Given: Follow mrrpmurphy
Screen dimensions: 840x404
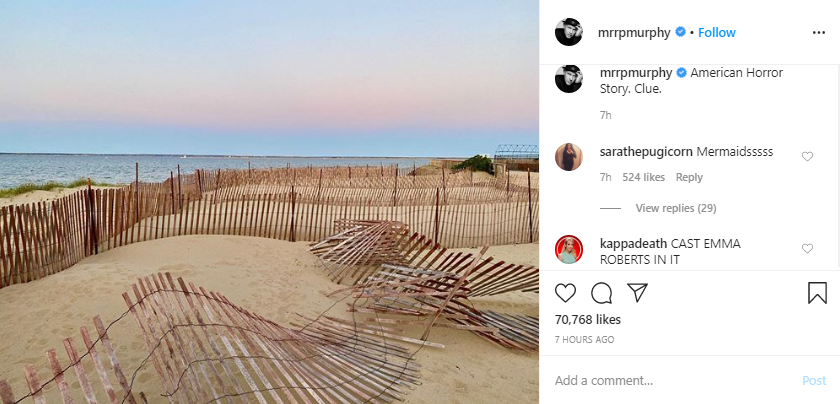Looking at the screenshot, I should click(x=717, y=33).
